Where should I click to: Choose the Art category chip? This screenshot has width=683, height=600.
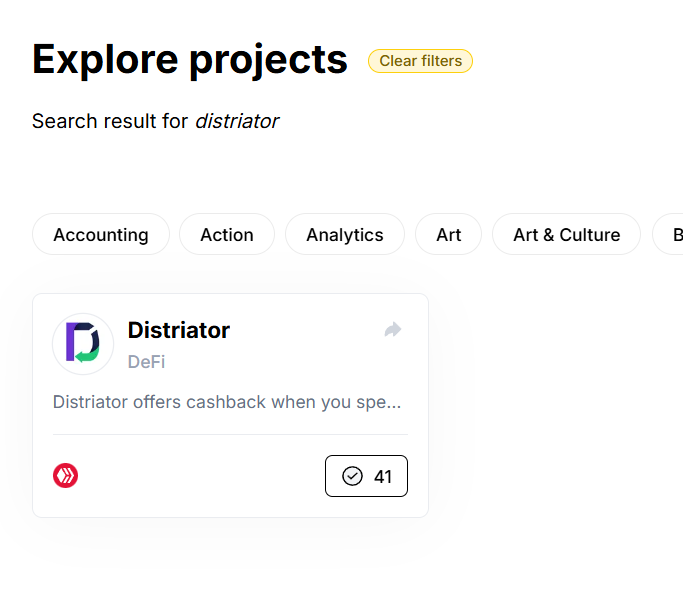coord(448,234)
